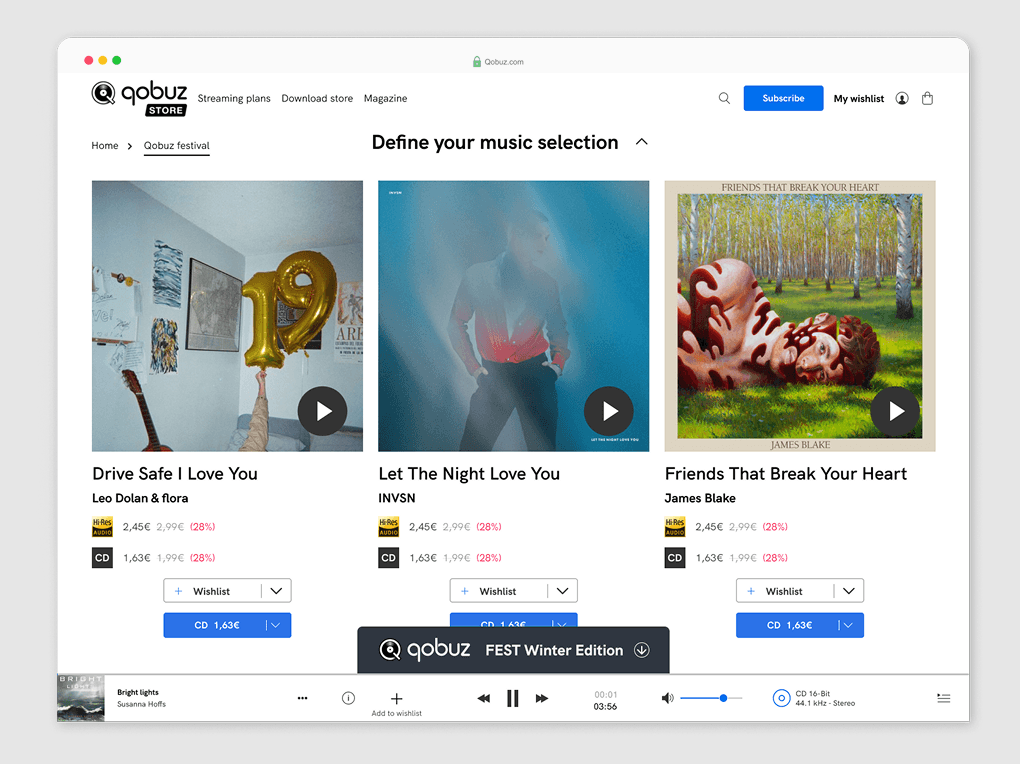Screen dimensions: 1020x764
Task: Open artist Leo Dolan & flora
Action: tap(140, 498)
